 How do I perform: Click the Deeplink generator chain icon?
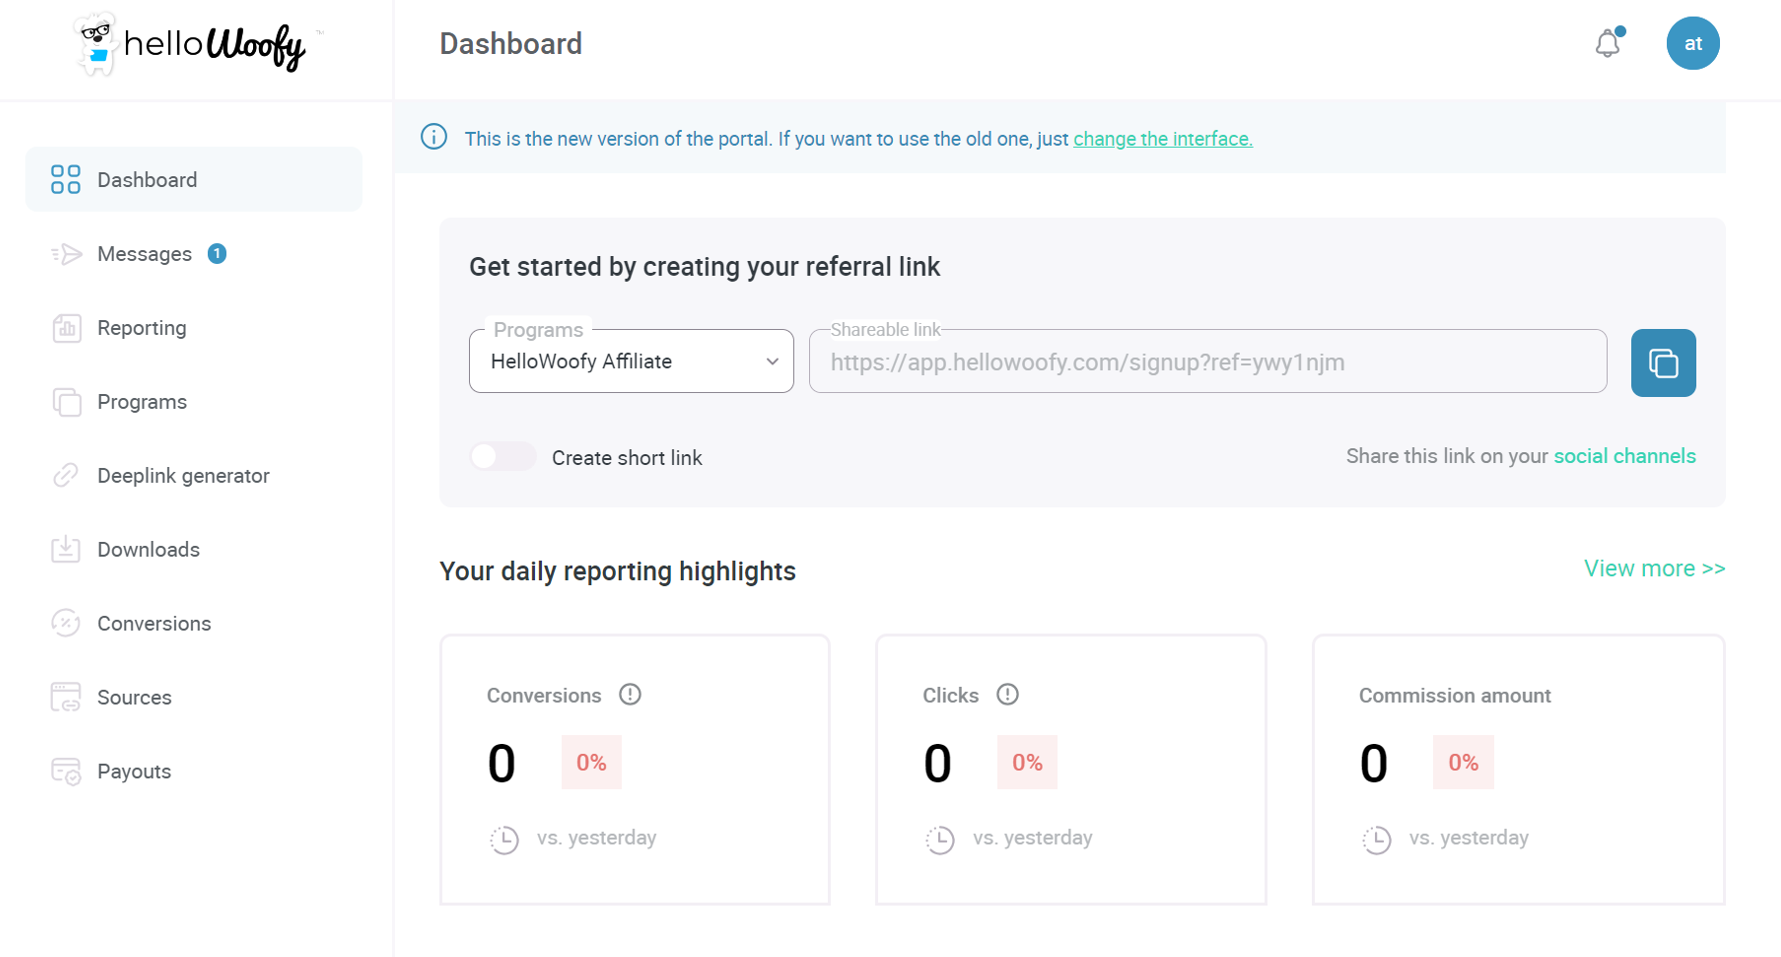coord(66,476)
